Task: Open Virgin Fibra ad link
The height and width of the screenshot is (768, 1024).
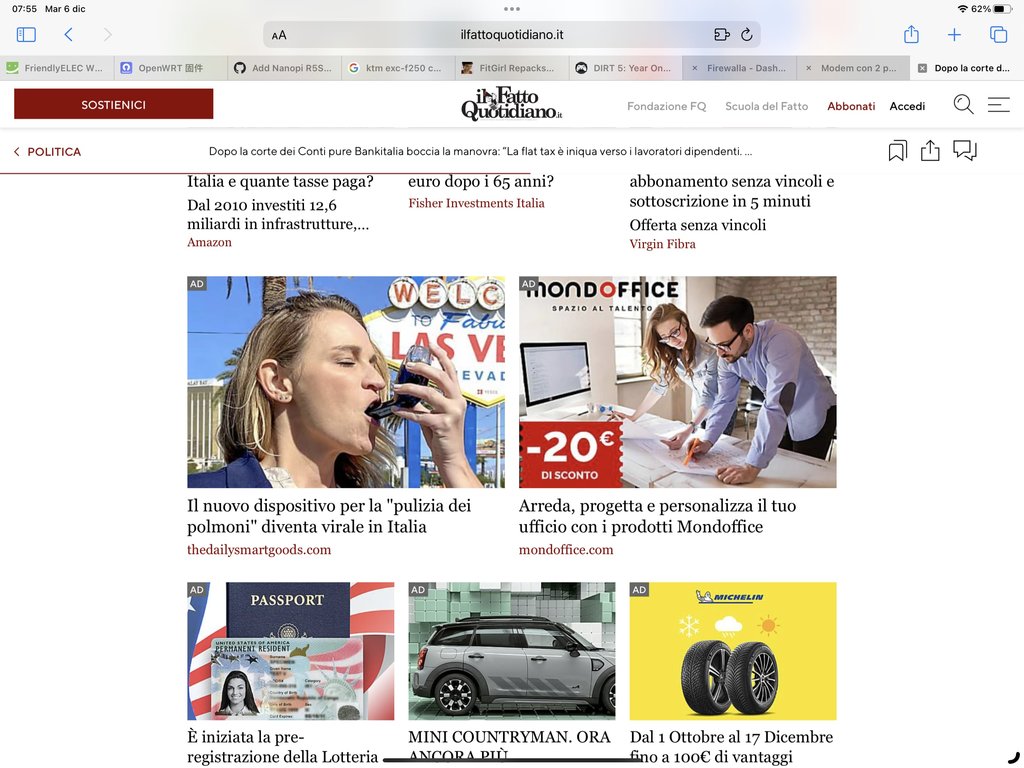Action: click(662, 244)
